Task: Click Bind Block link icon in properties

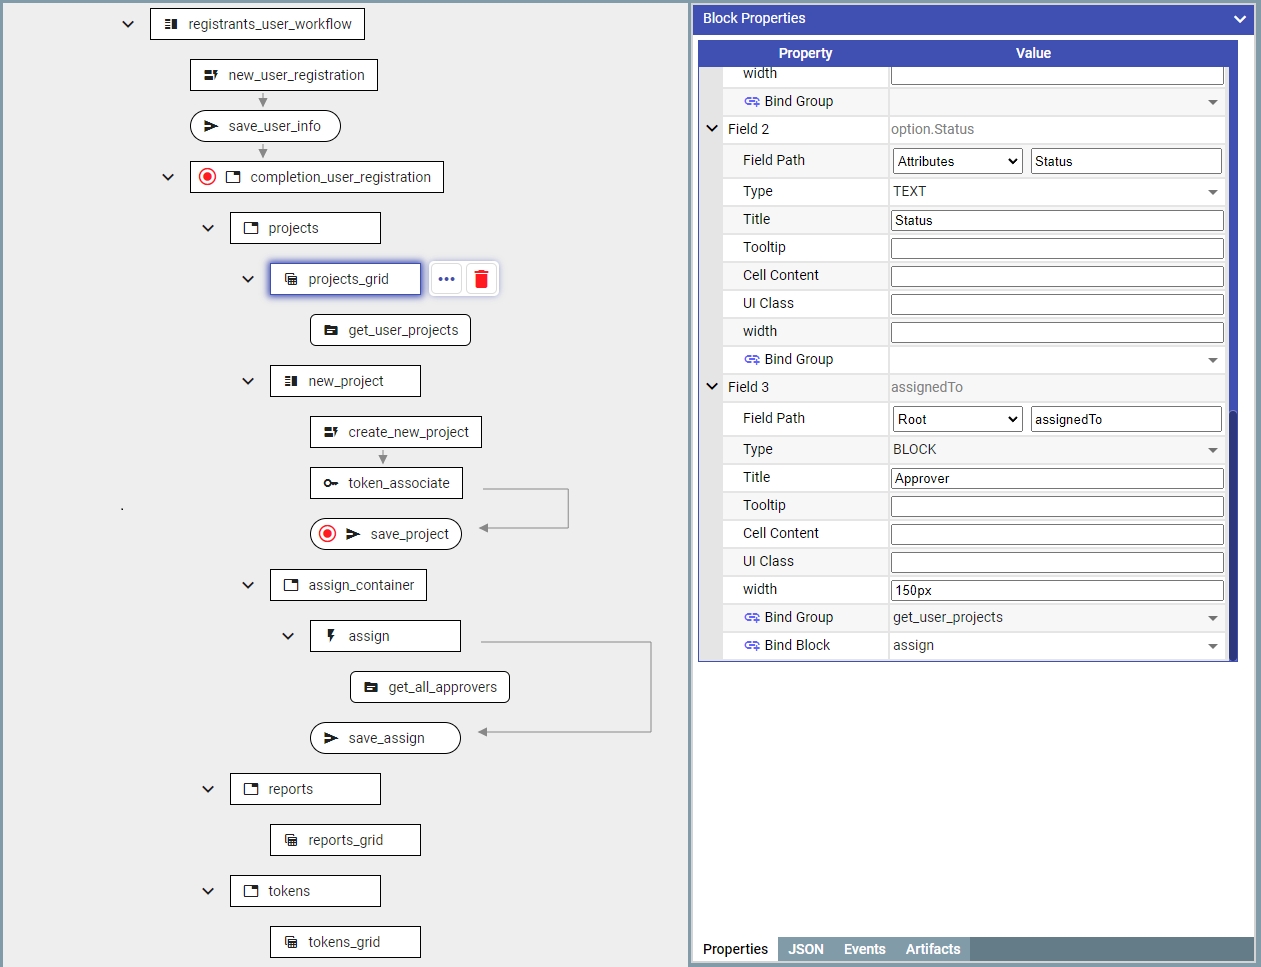Action: pyautogui.click(x=752, y=646)
